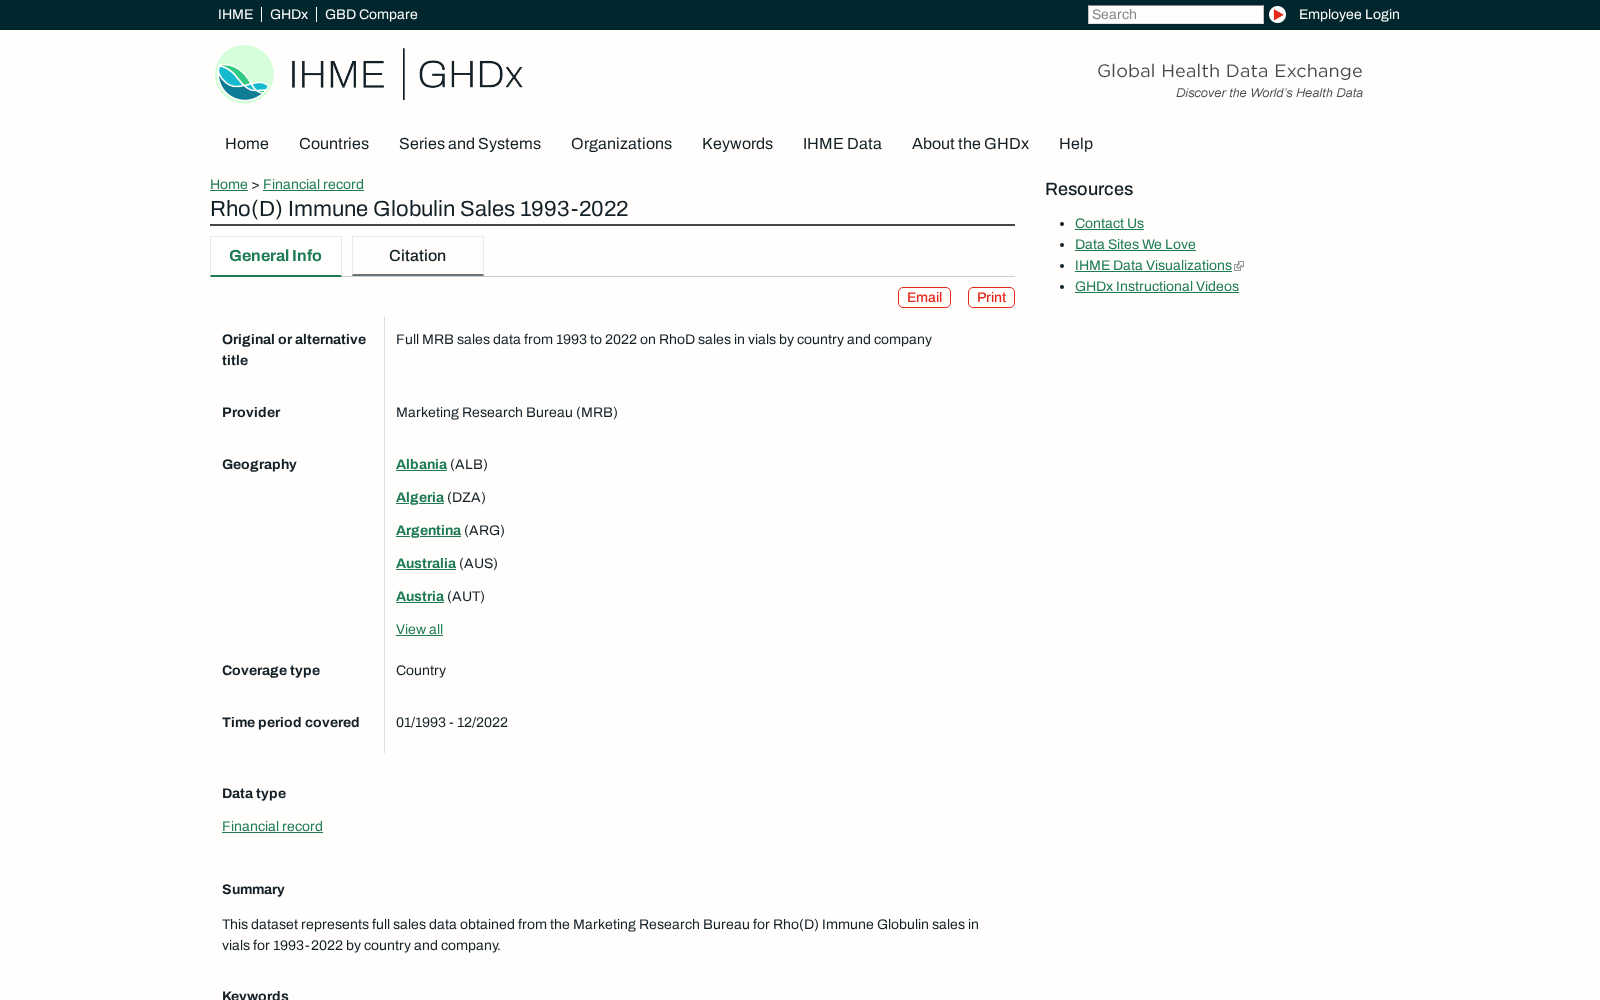Image resolution: width=1600 pixels, height=1000 pixels.
Task: Click the red search submit arrow icon
Action: coord(1277,15)
